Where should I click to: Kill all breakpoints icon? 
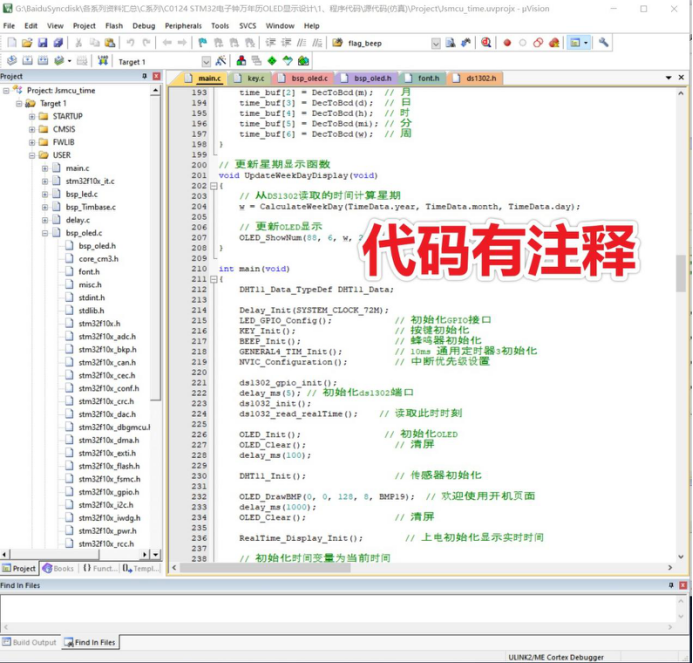(x=554, y=43)
